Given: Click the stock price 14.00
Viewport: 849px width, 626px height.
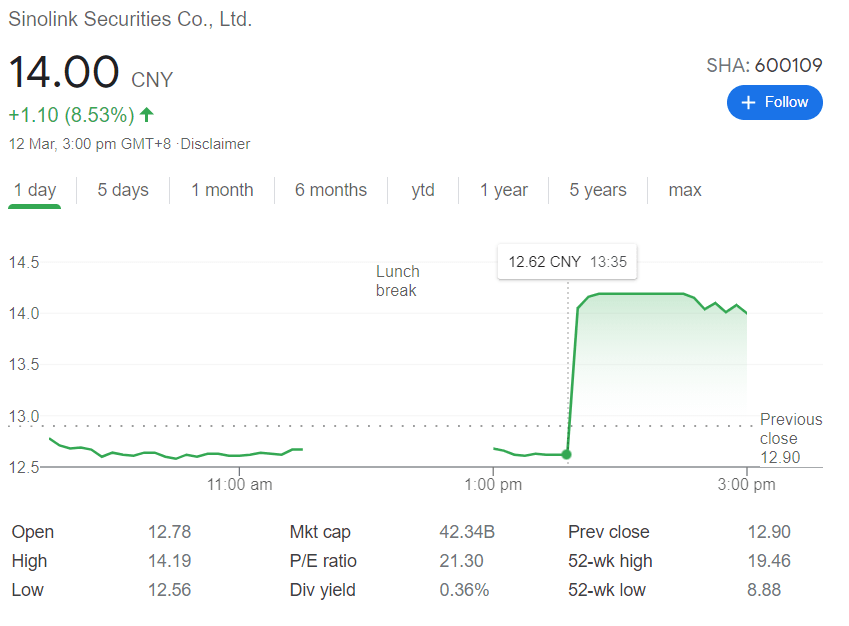Looking at the screenshot, I should pyautogui.click(x=64, y=72).
